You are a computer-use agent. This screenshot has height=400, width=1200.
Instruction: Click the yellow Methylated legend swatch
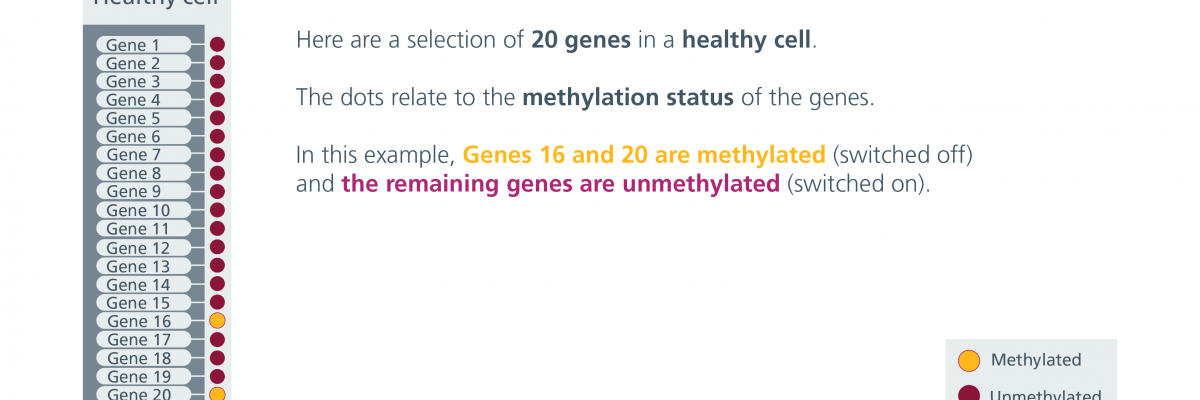(x=969, y=360)
